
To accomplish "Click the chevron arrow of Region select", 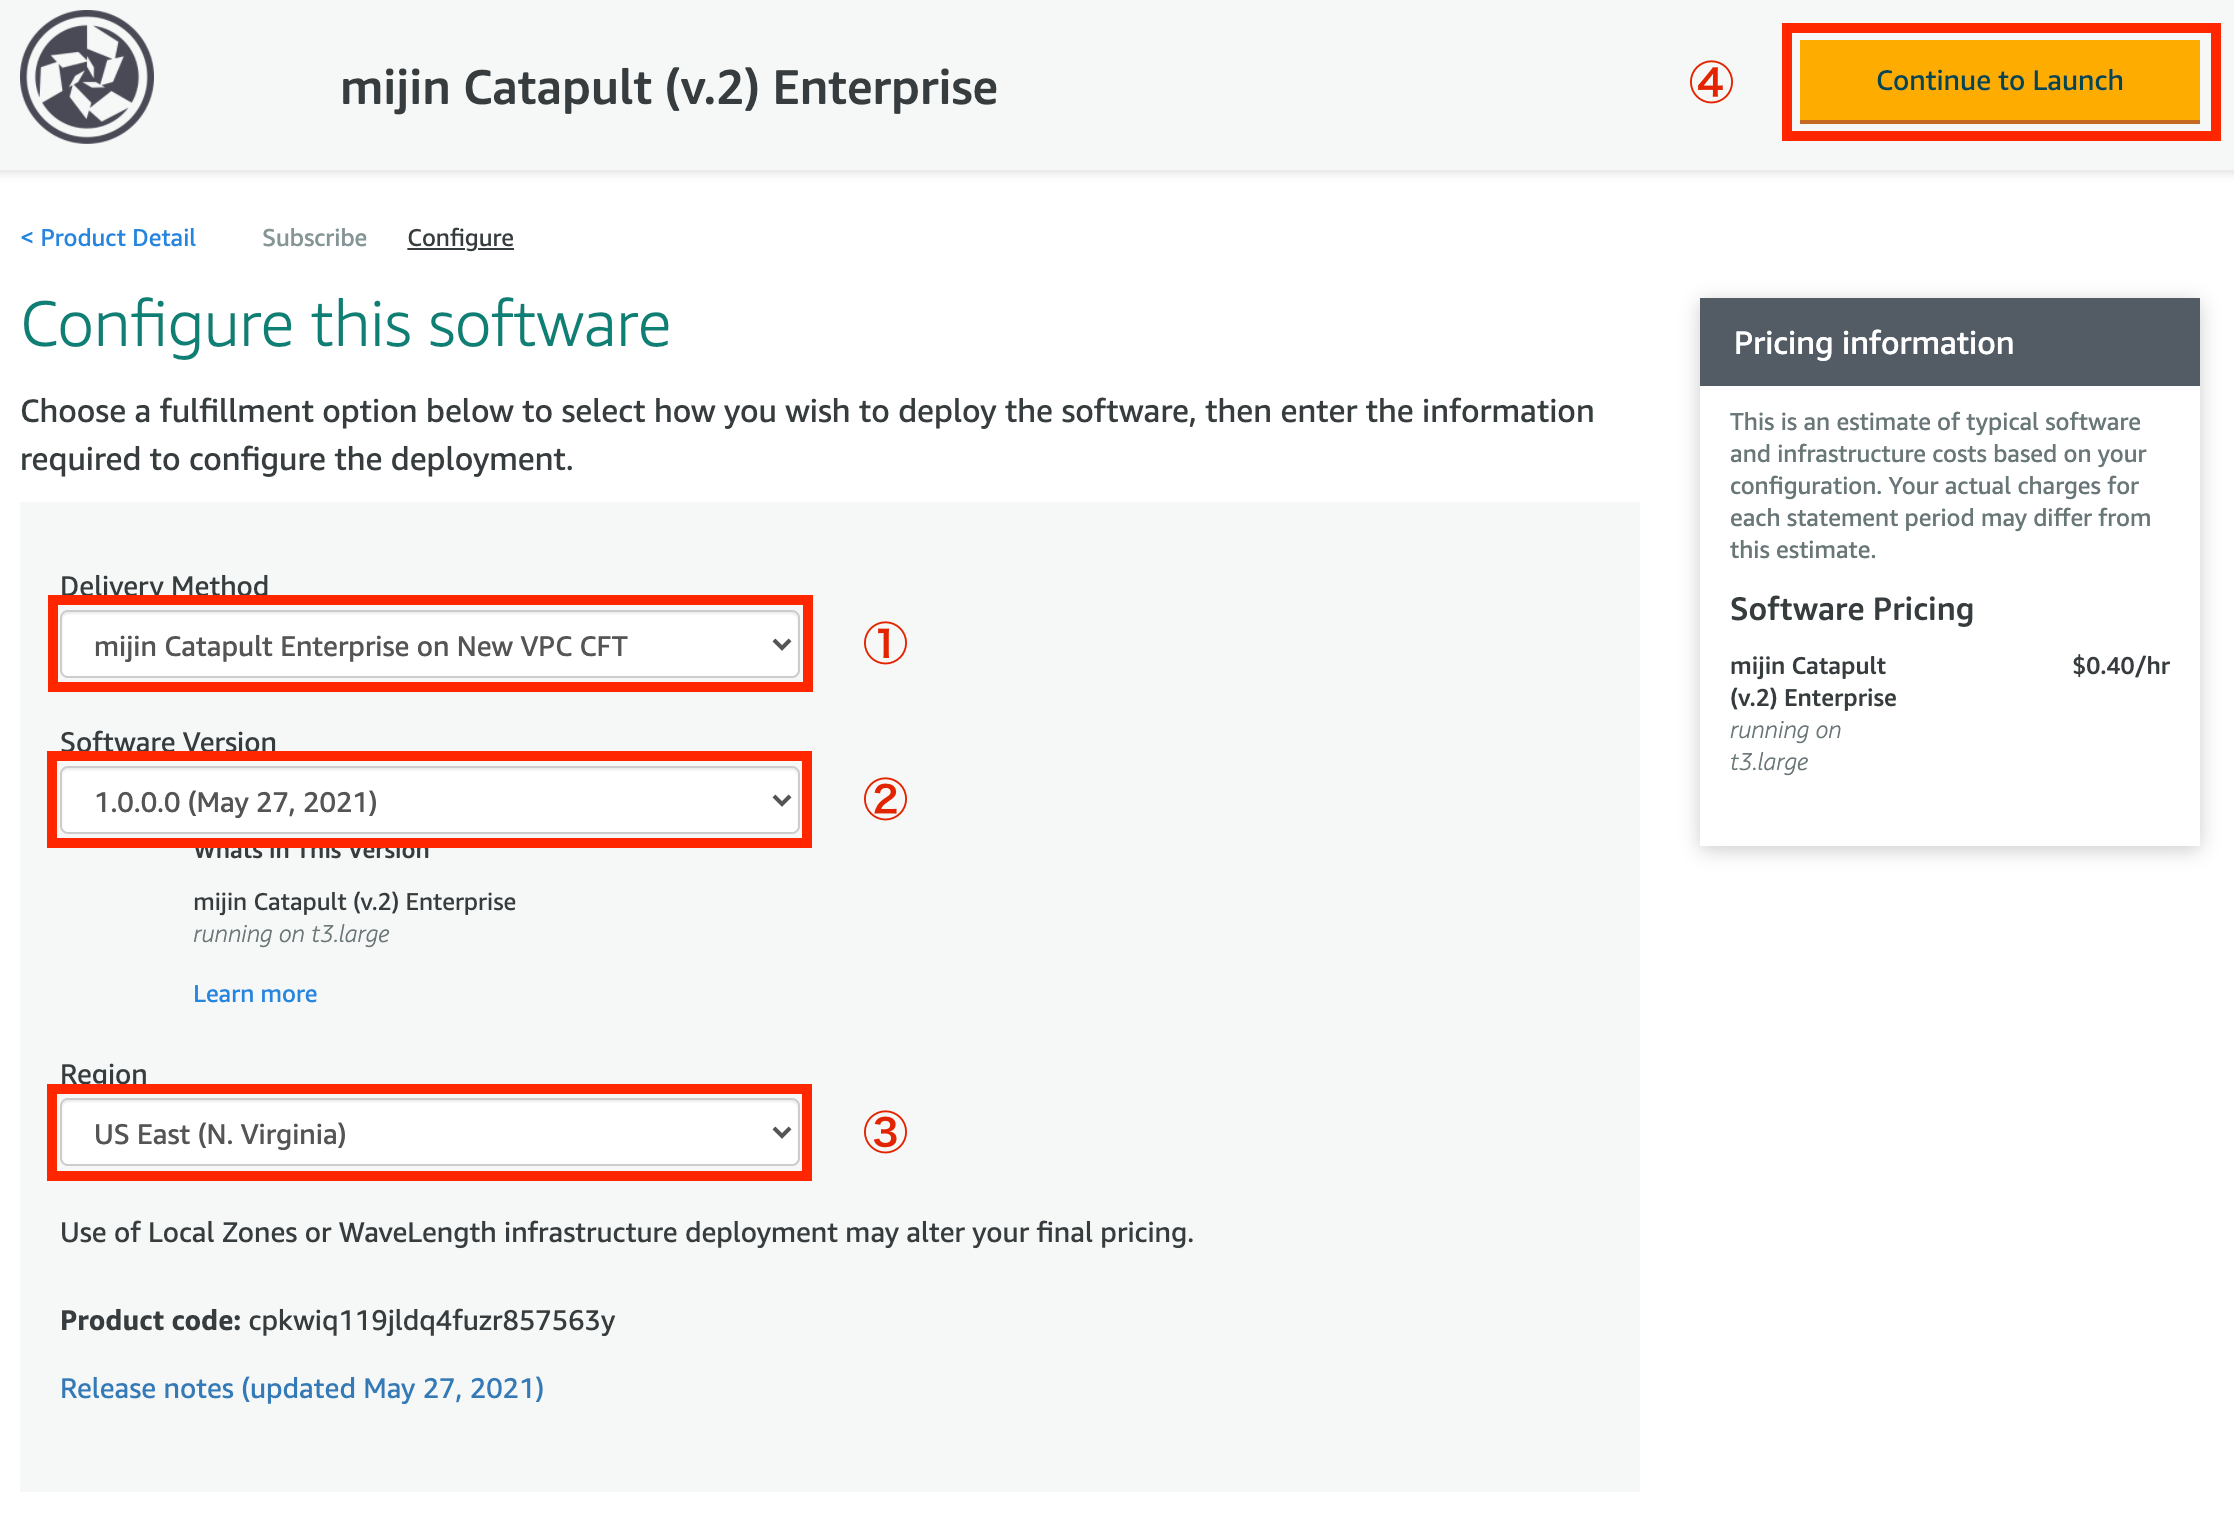I will [782, 1133].
